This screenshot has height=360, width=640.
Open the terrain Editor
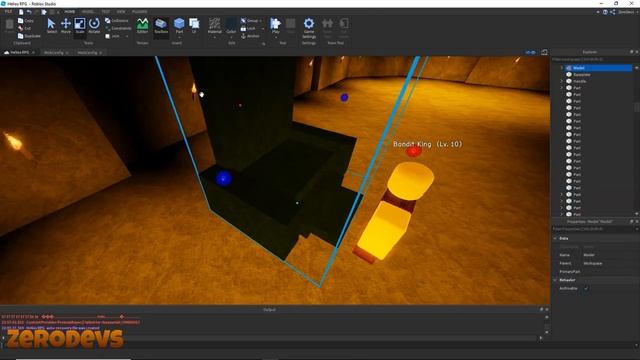(142, 26)
